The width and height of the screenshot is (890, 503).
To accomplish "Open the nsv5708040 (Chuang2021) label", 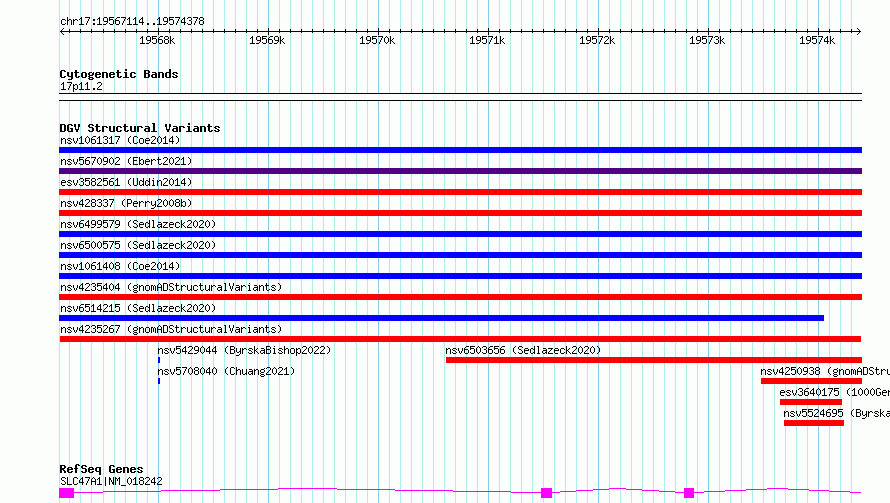I will point(226,371).
